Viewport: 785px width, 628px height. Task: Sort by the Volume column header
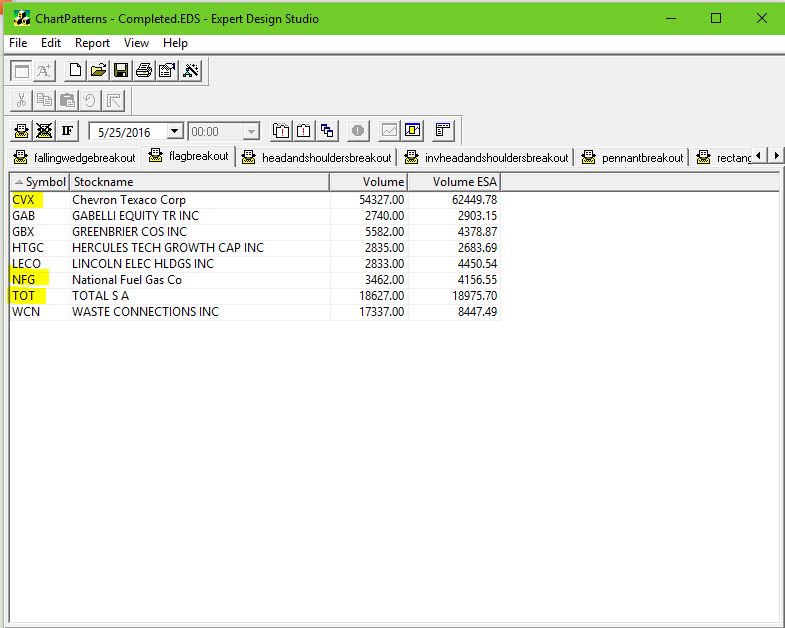[x=368, y=182]
